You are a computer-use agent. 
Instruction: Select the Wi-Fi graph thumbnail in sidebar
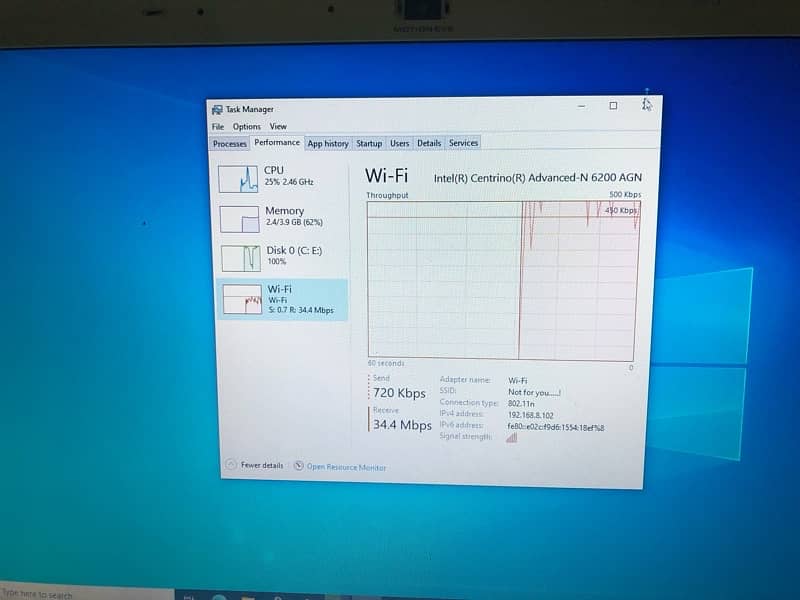pyautogui.click(x=242, y=298)
